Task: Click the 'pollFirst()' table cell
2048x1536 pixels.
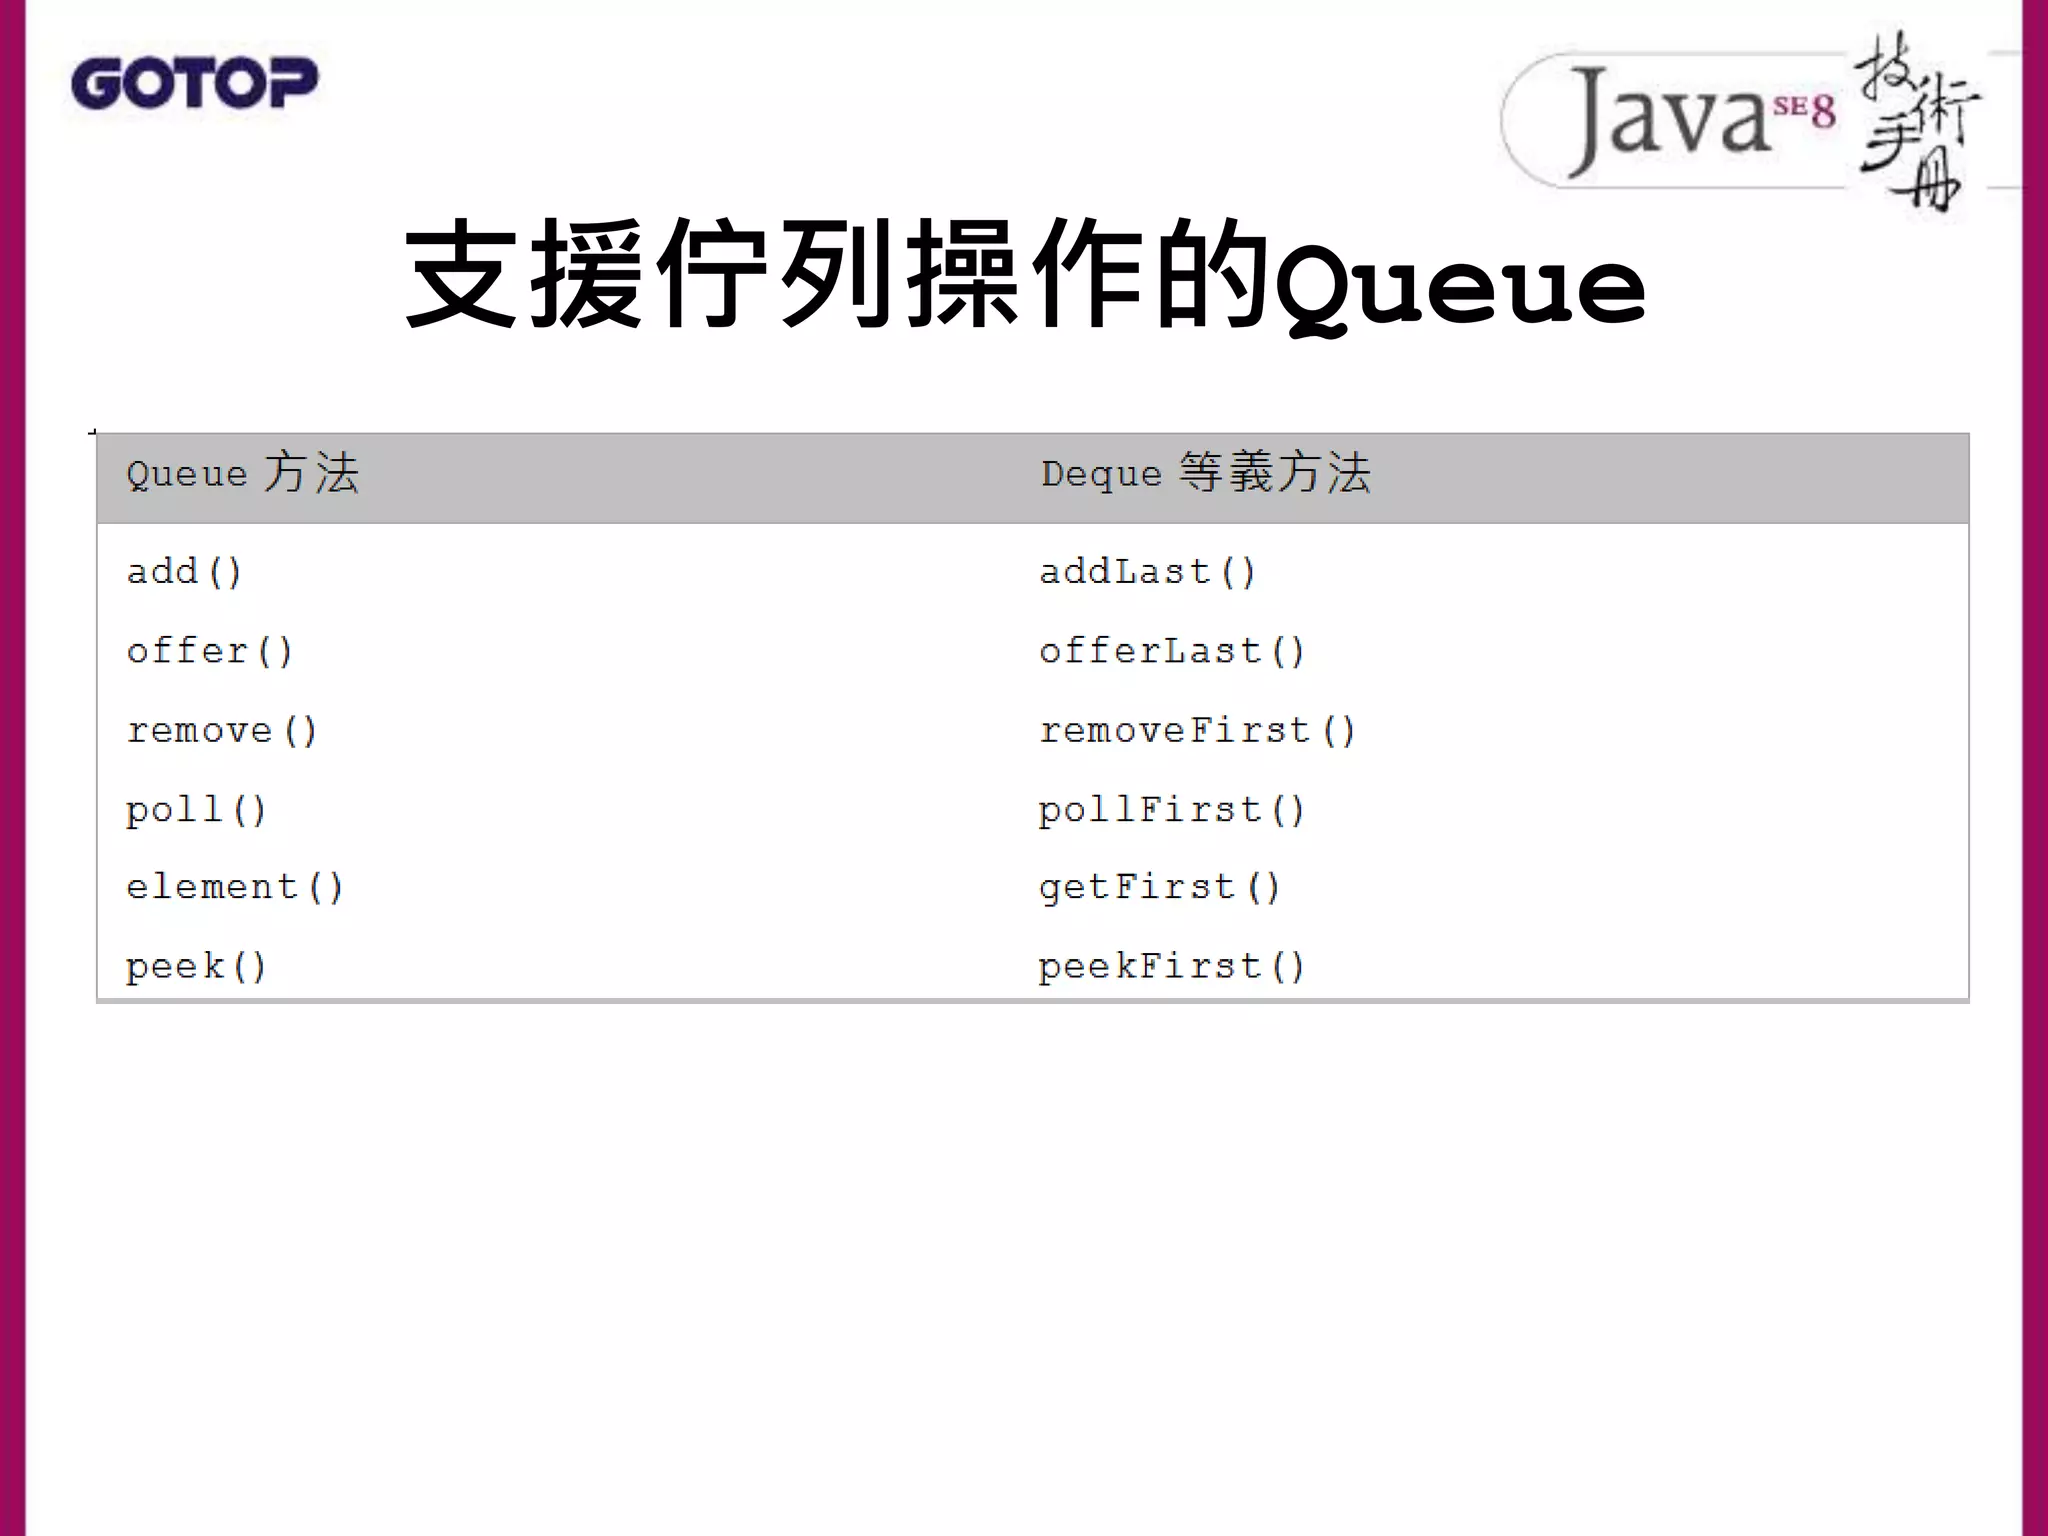Action: click(1172, 809)
